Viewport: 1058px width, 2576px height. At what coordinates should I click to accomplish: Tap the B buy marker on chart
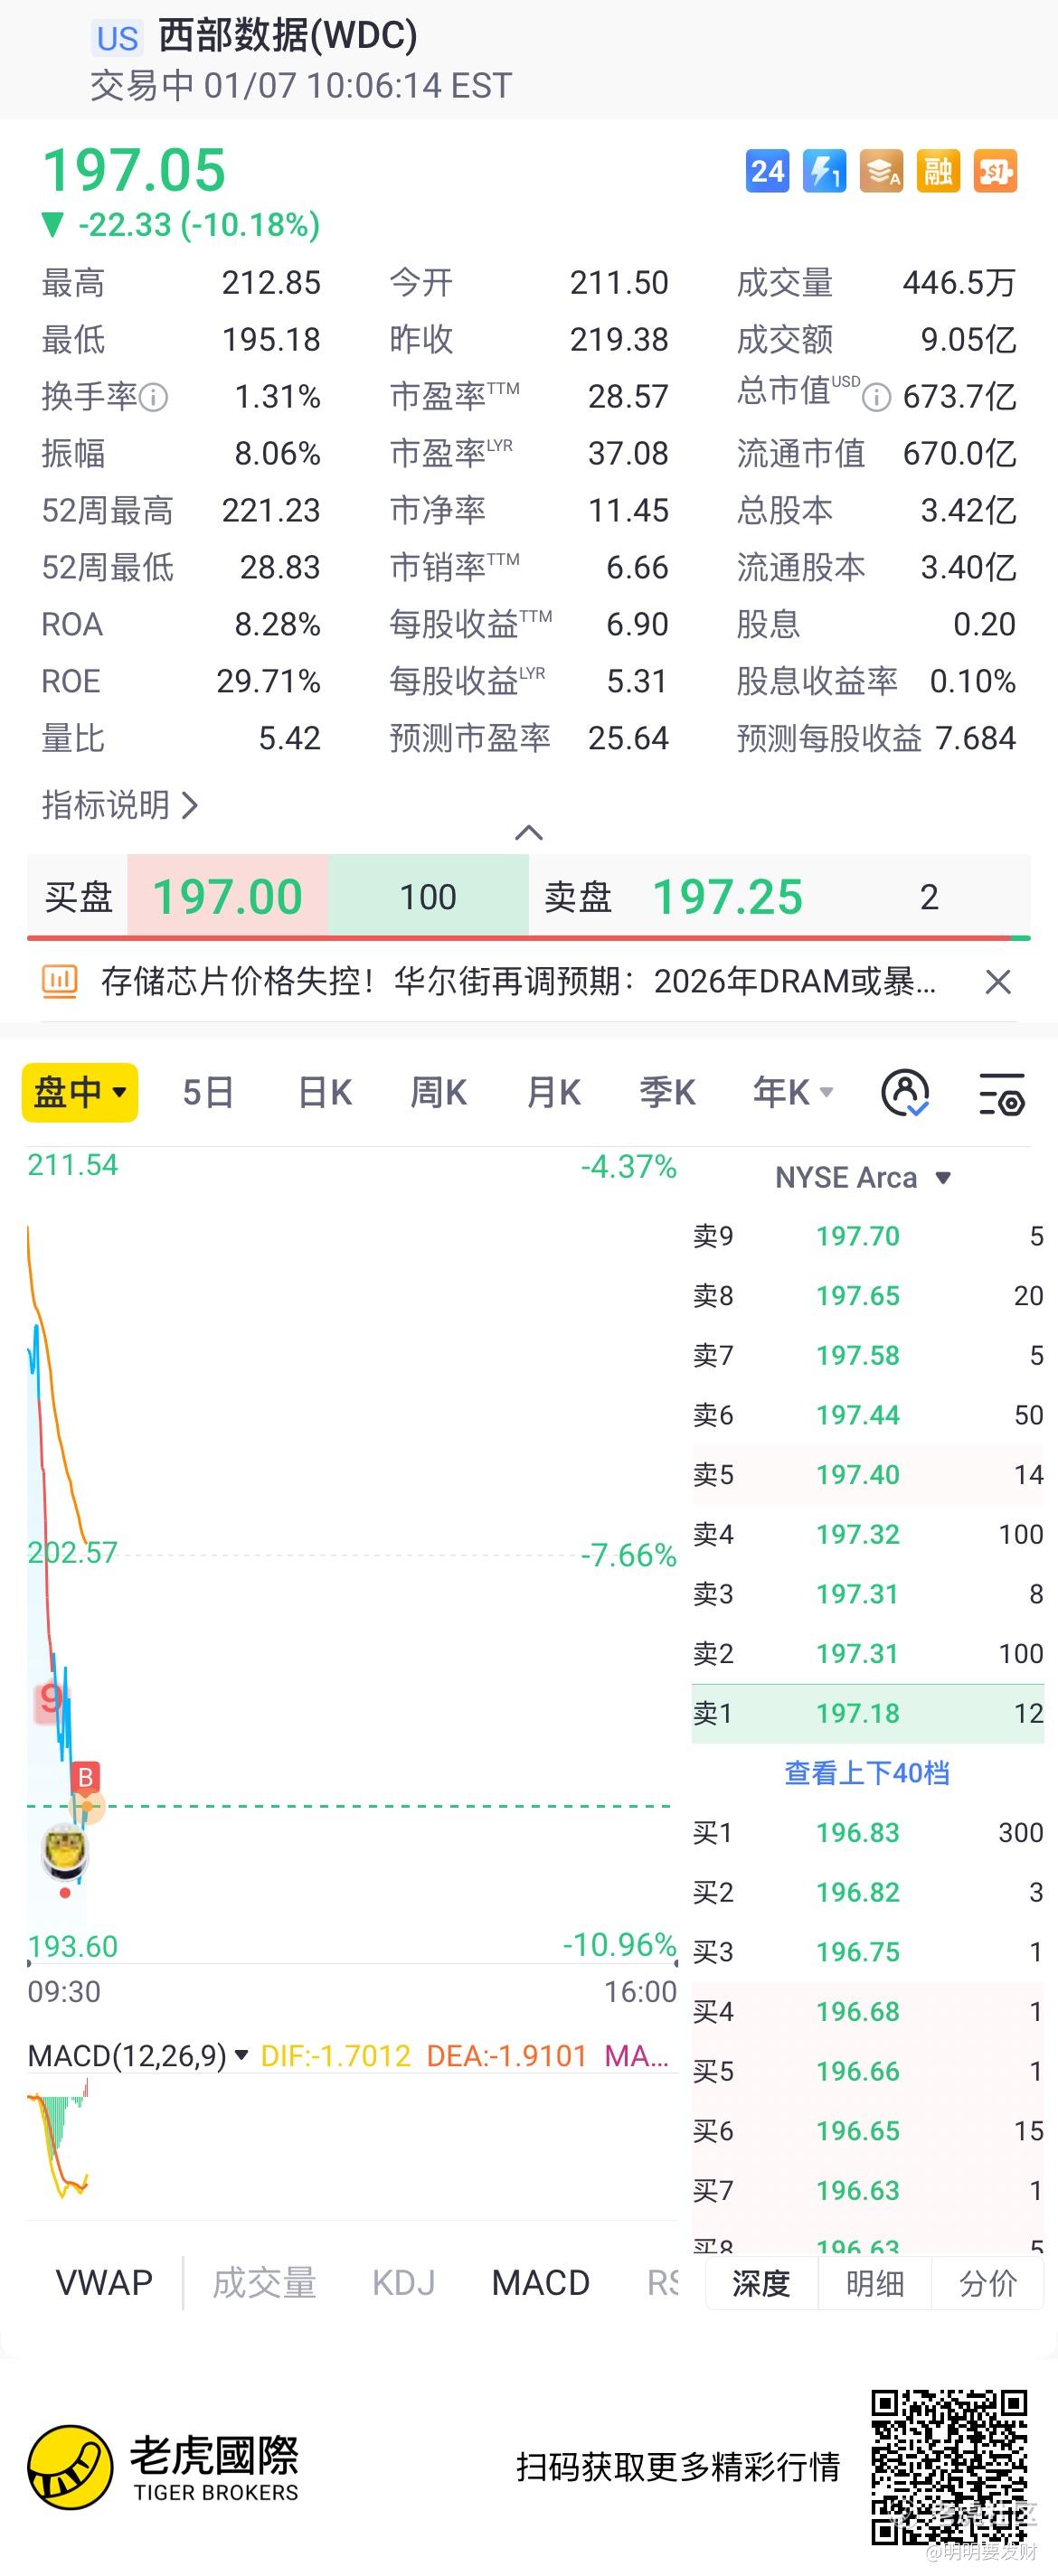tap(86, 1777)
